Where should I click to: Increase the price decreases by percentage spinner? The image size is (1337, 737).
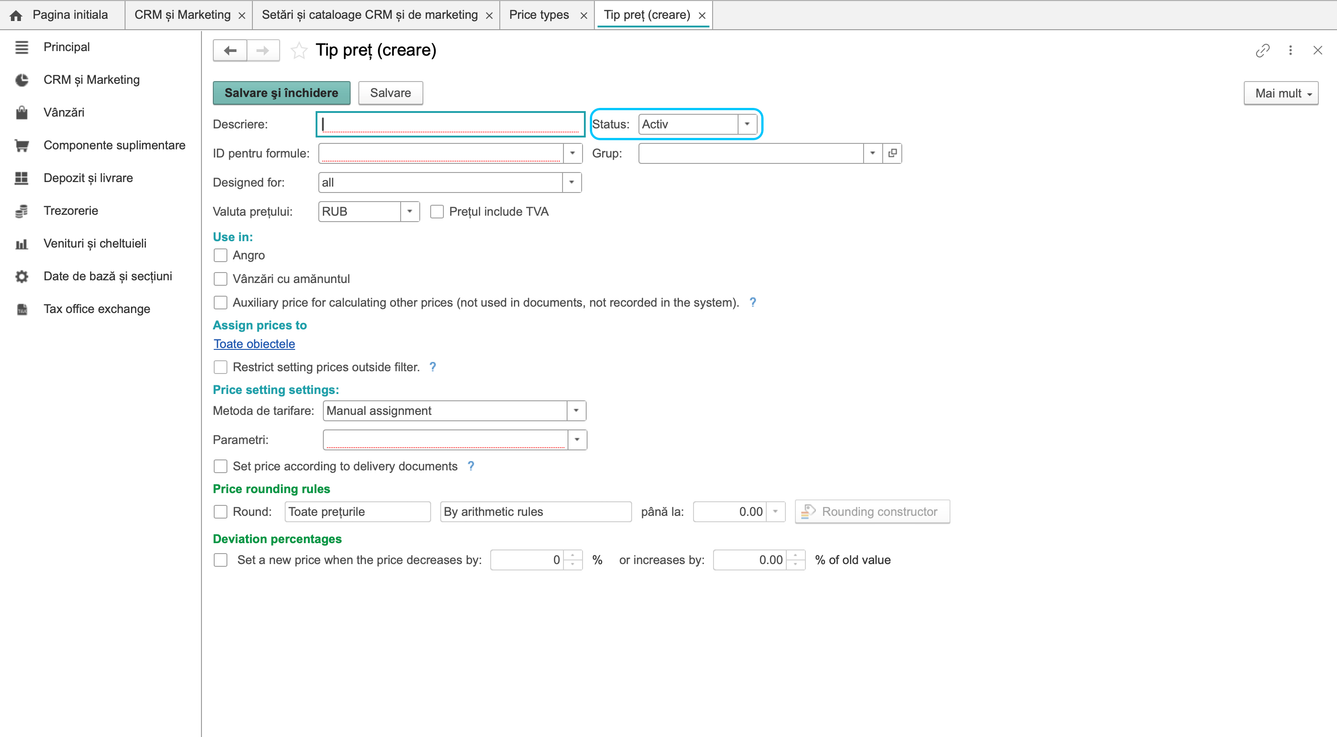pyautogui.click(x=573, y=555)
